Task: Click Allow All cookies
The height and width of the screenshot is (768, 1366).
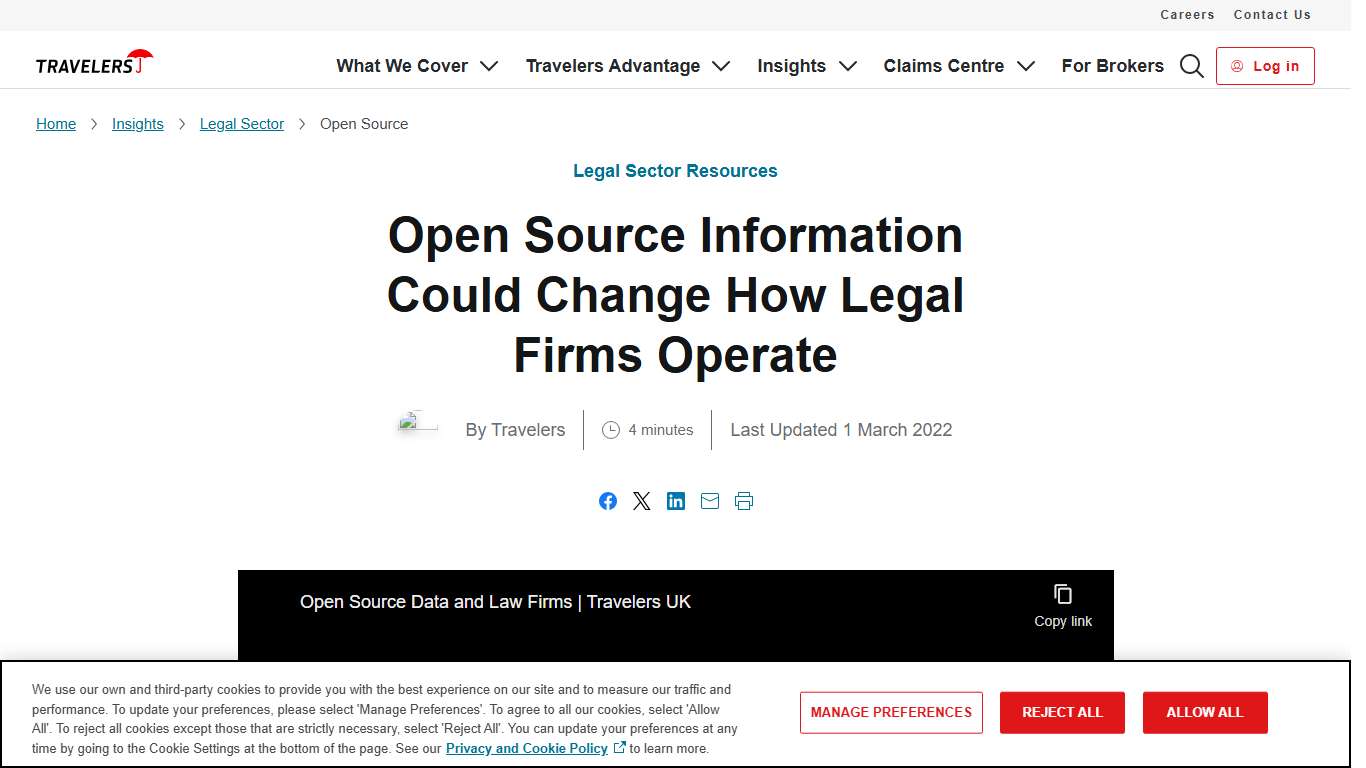Action: click(x=1205, y=712)
